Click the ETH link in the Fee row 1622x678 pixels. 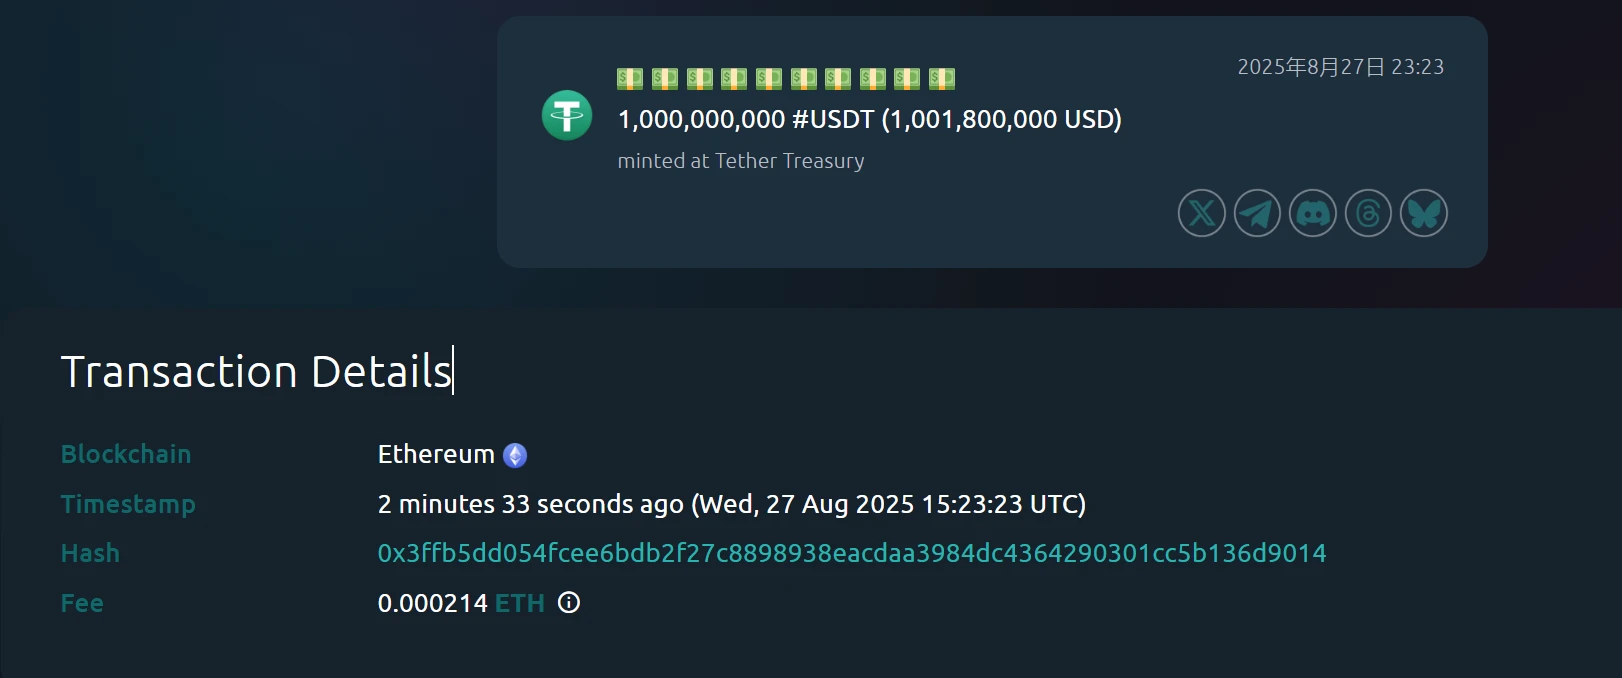tap(518, 603)
